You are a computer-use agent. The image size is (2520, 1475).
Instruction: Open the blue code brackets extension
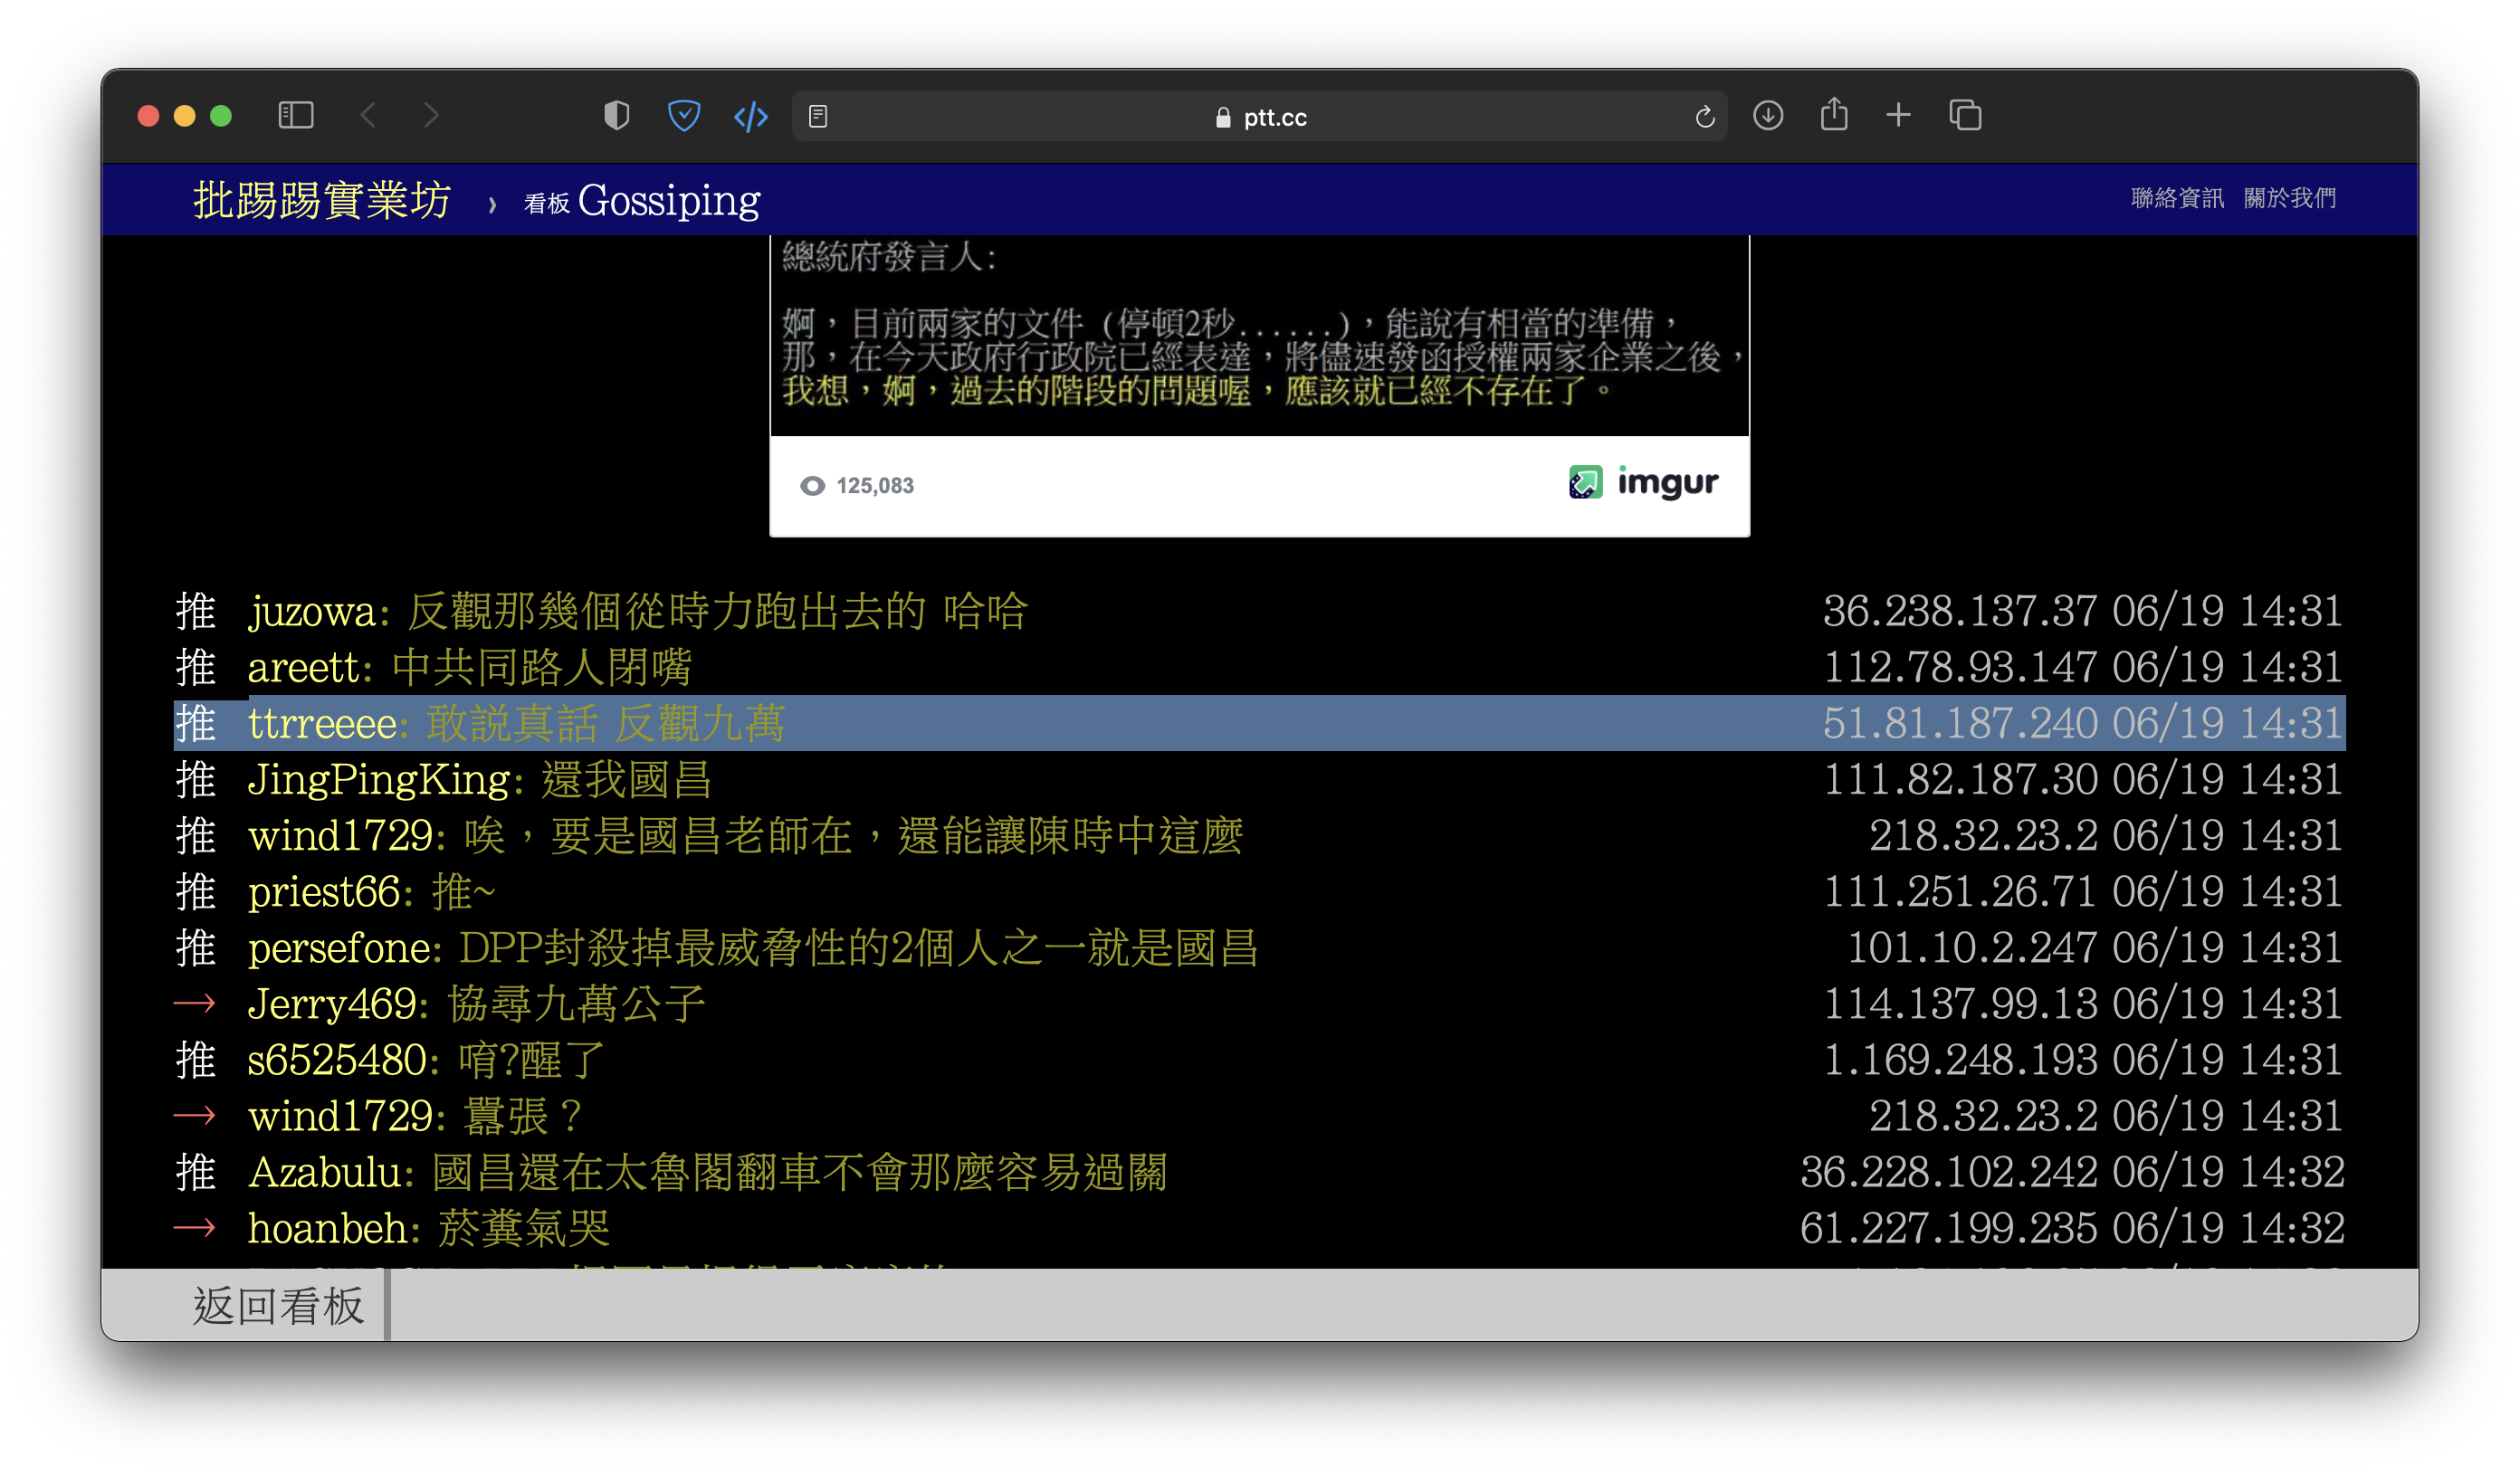pyautogui.click(x=751, y=117)
